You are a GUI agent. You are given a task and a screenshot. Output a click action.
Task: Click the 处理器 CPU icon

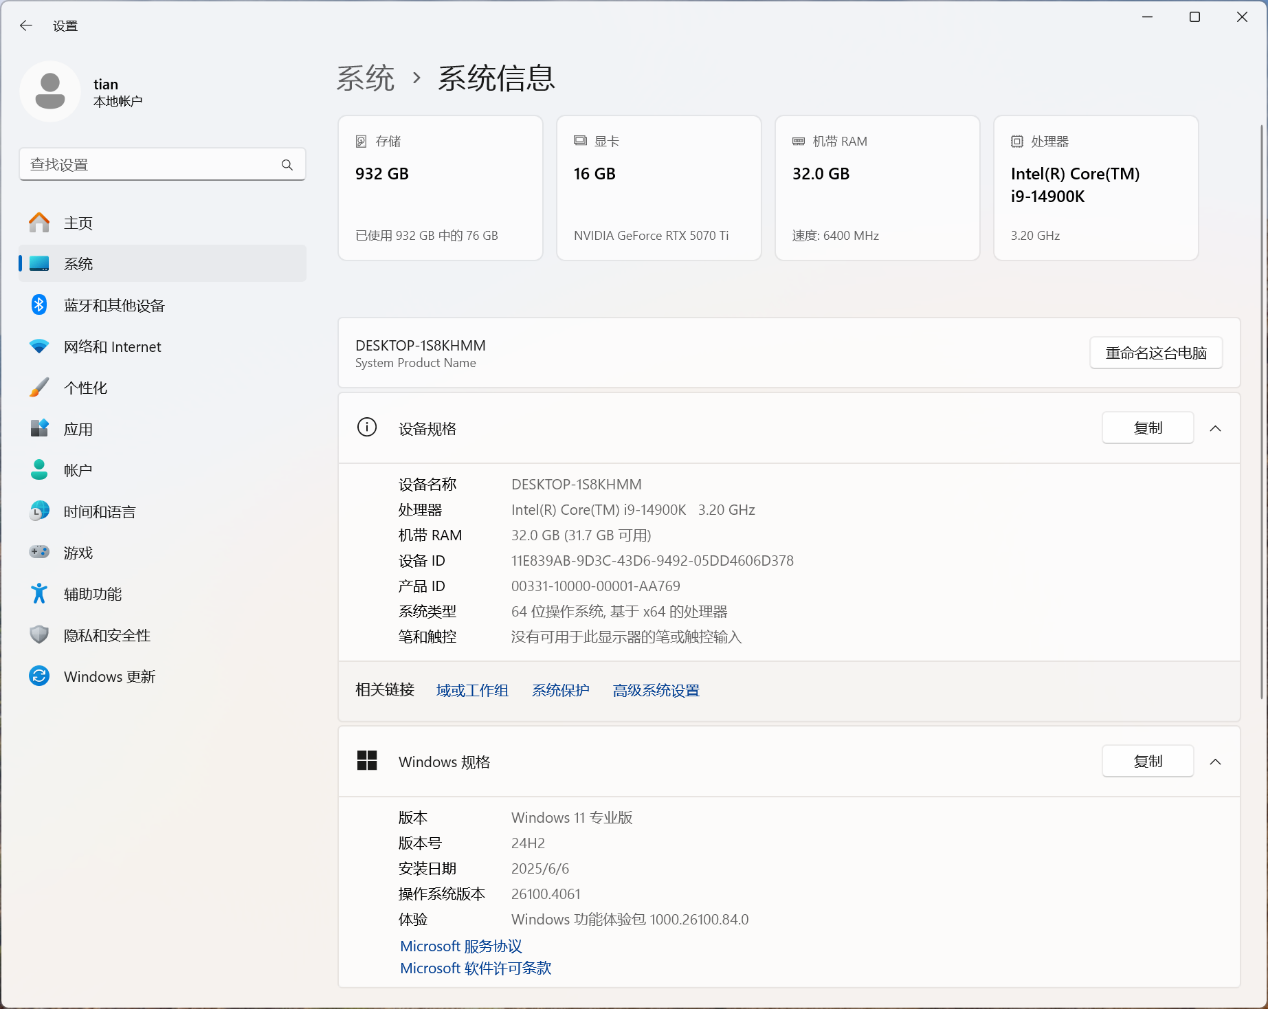tap(1017, 142)
